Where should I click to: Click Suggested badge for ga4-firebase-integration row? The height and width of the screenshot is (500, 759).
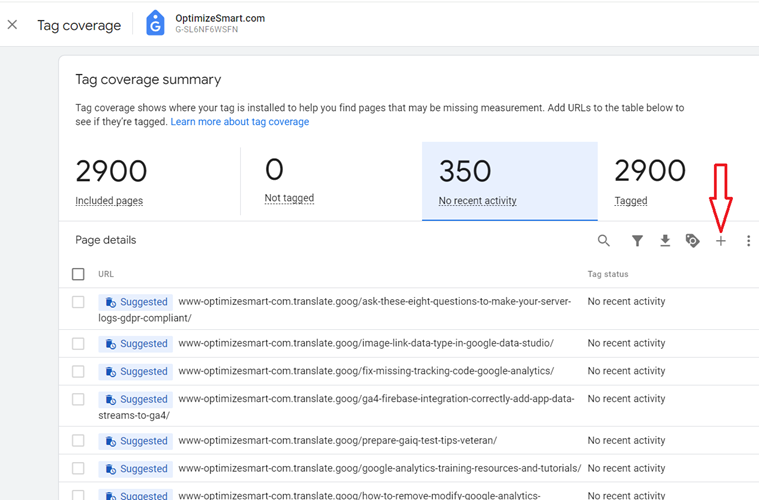pyautogui.click(x=136, y=399)
